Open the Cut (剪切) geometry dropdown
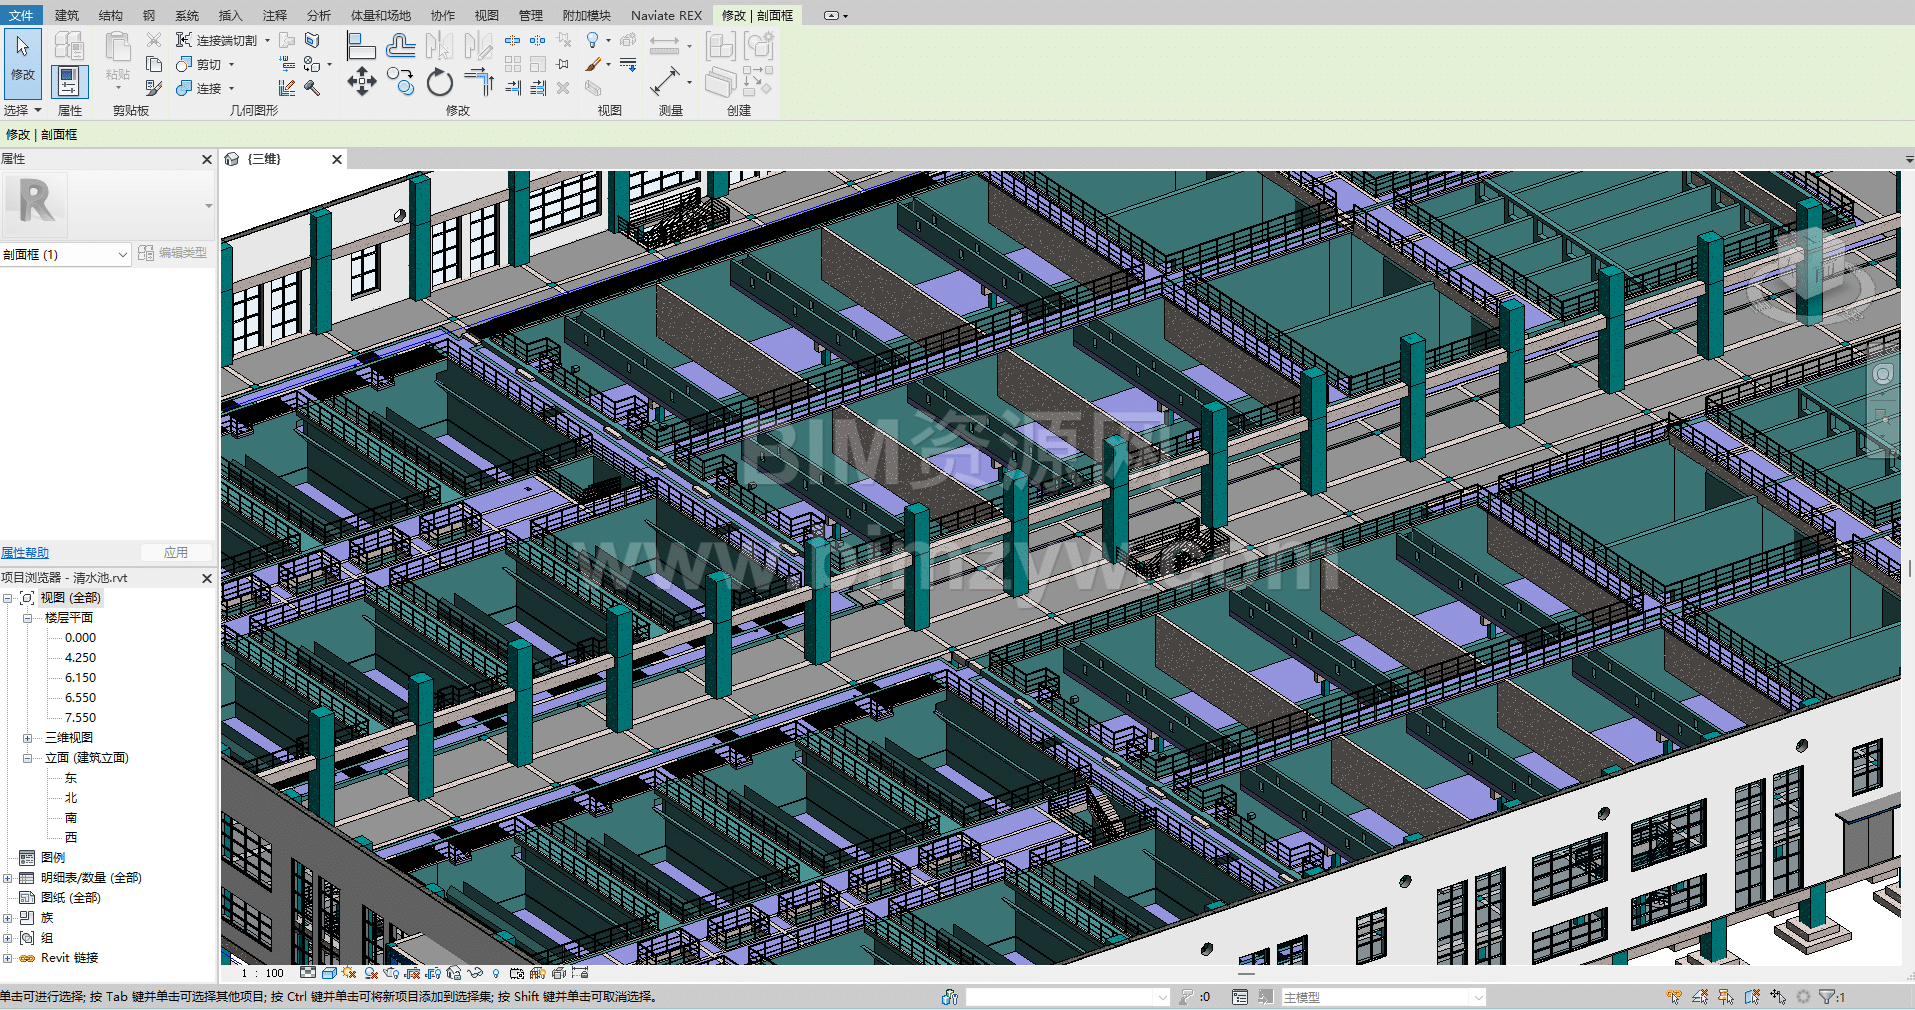 [x=232, y=65]
